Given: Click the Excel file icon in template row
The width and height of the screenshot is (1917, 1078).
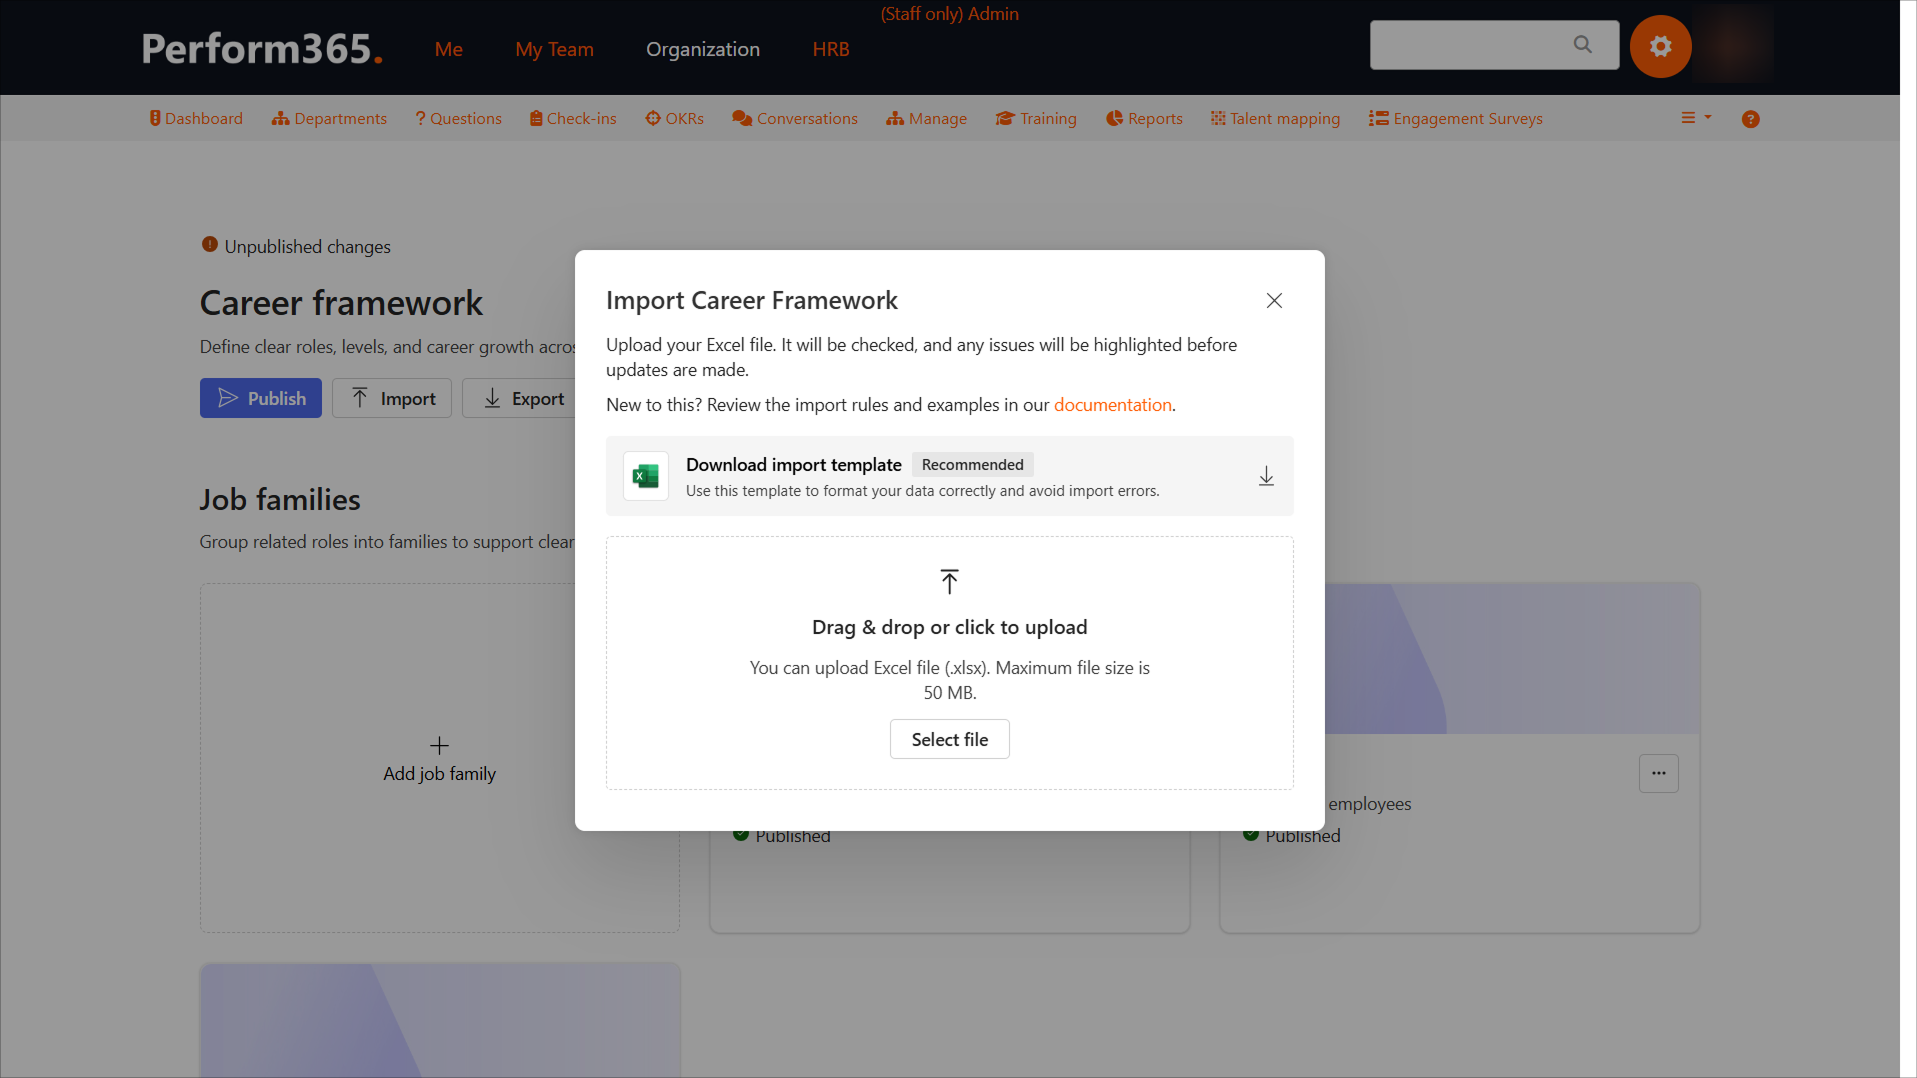Looking at the screenshot, I should tap(646, 476).
